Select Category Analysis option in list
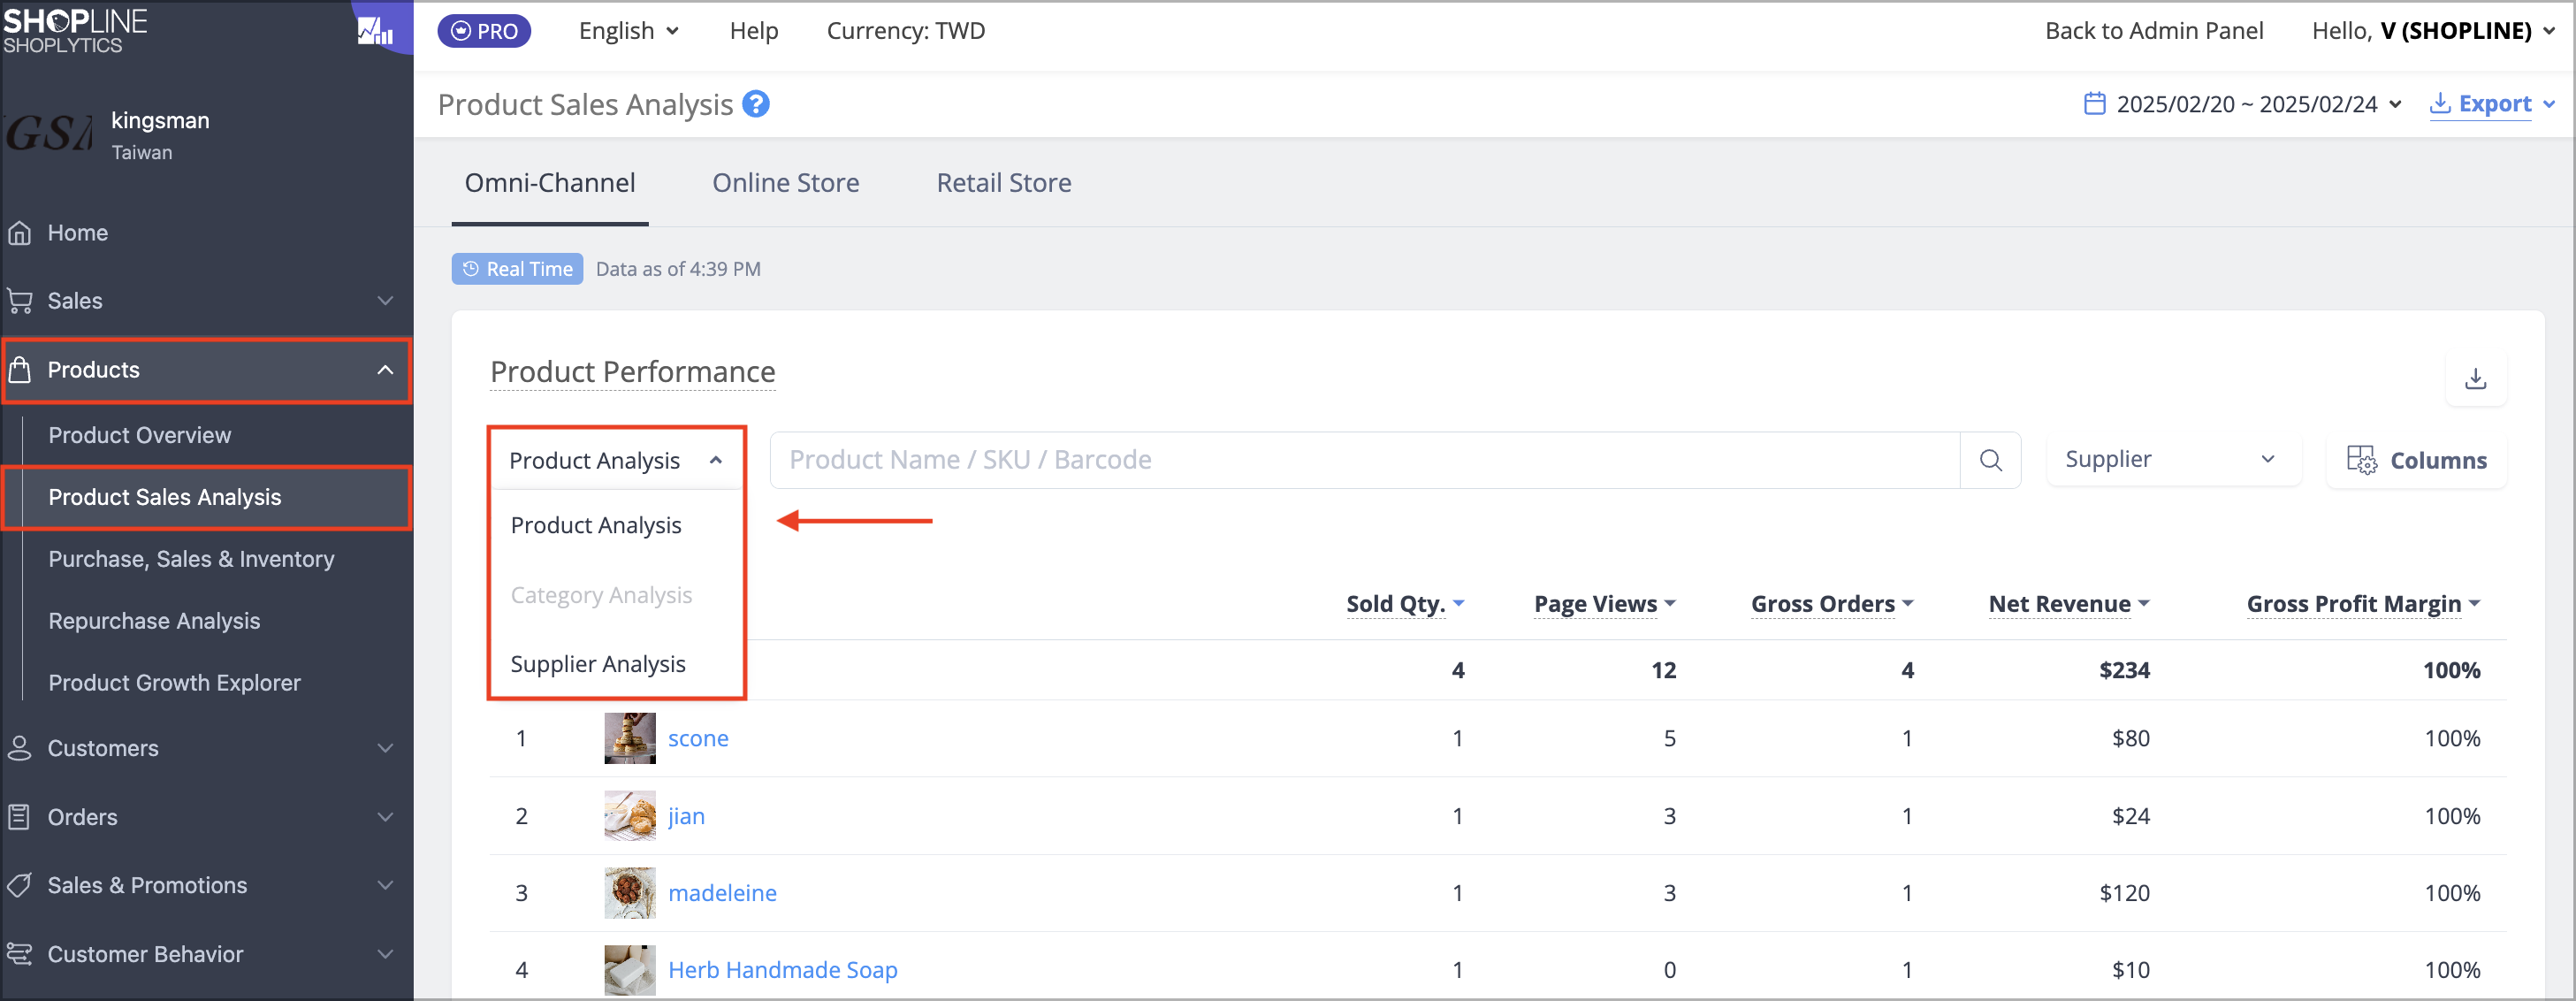Screen dimensions: 2576x1001 (x=616, y=596)
